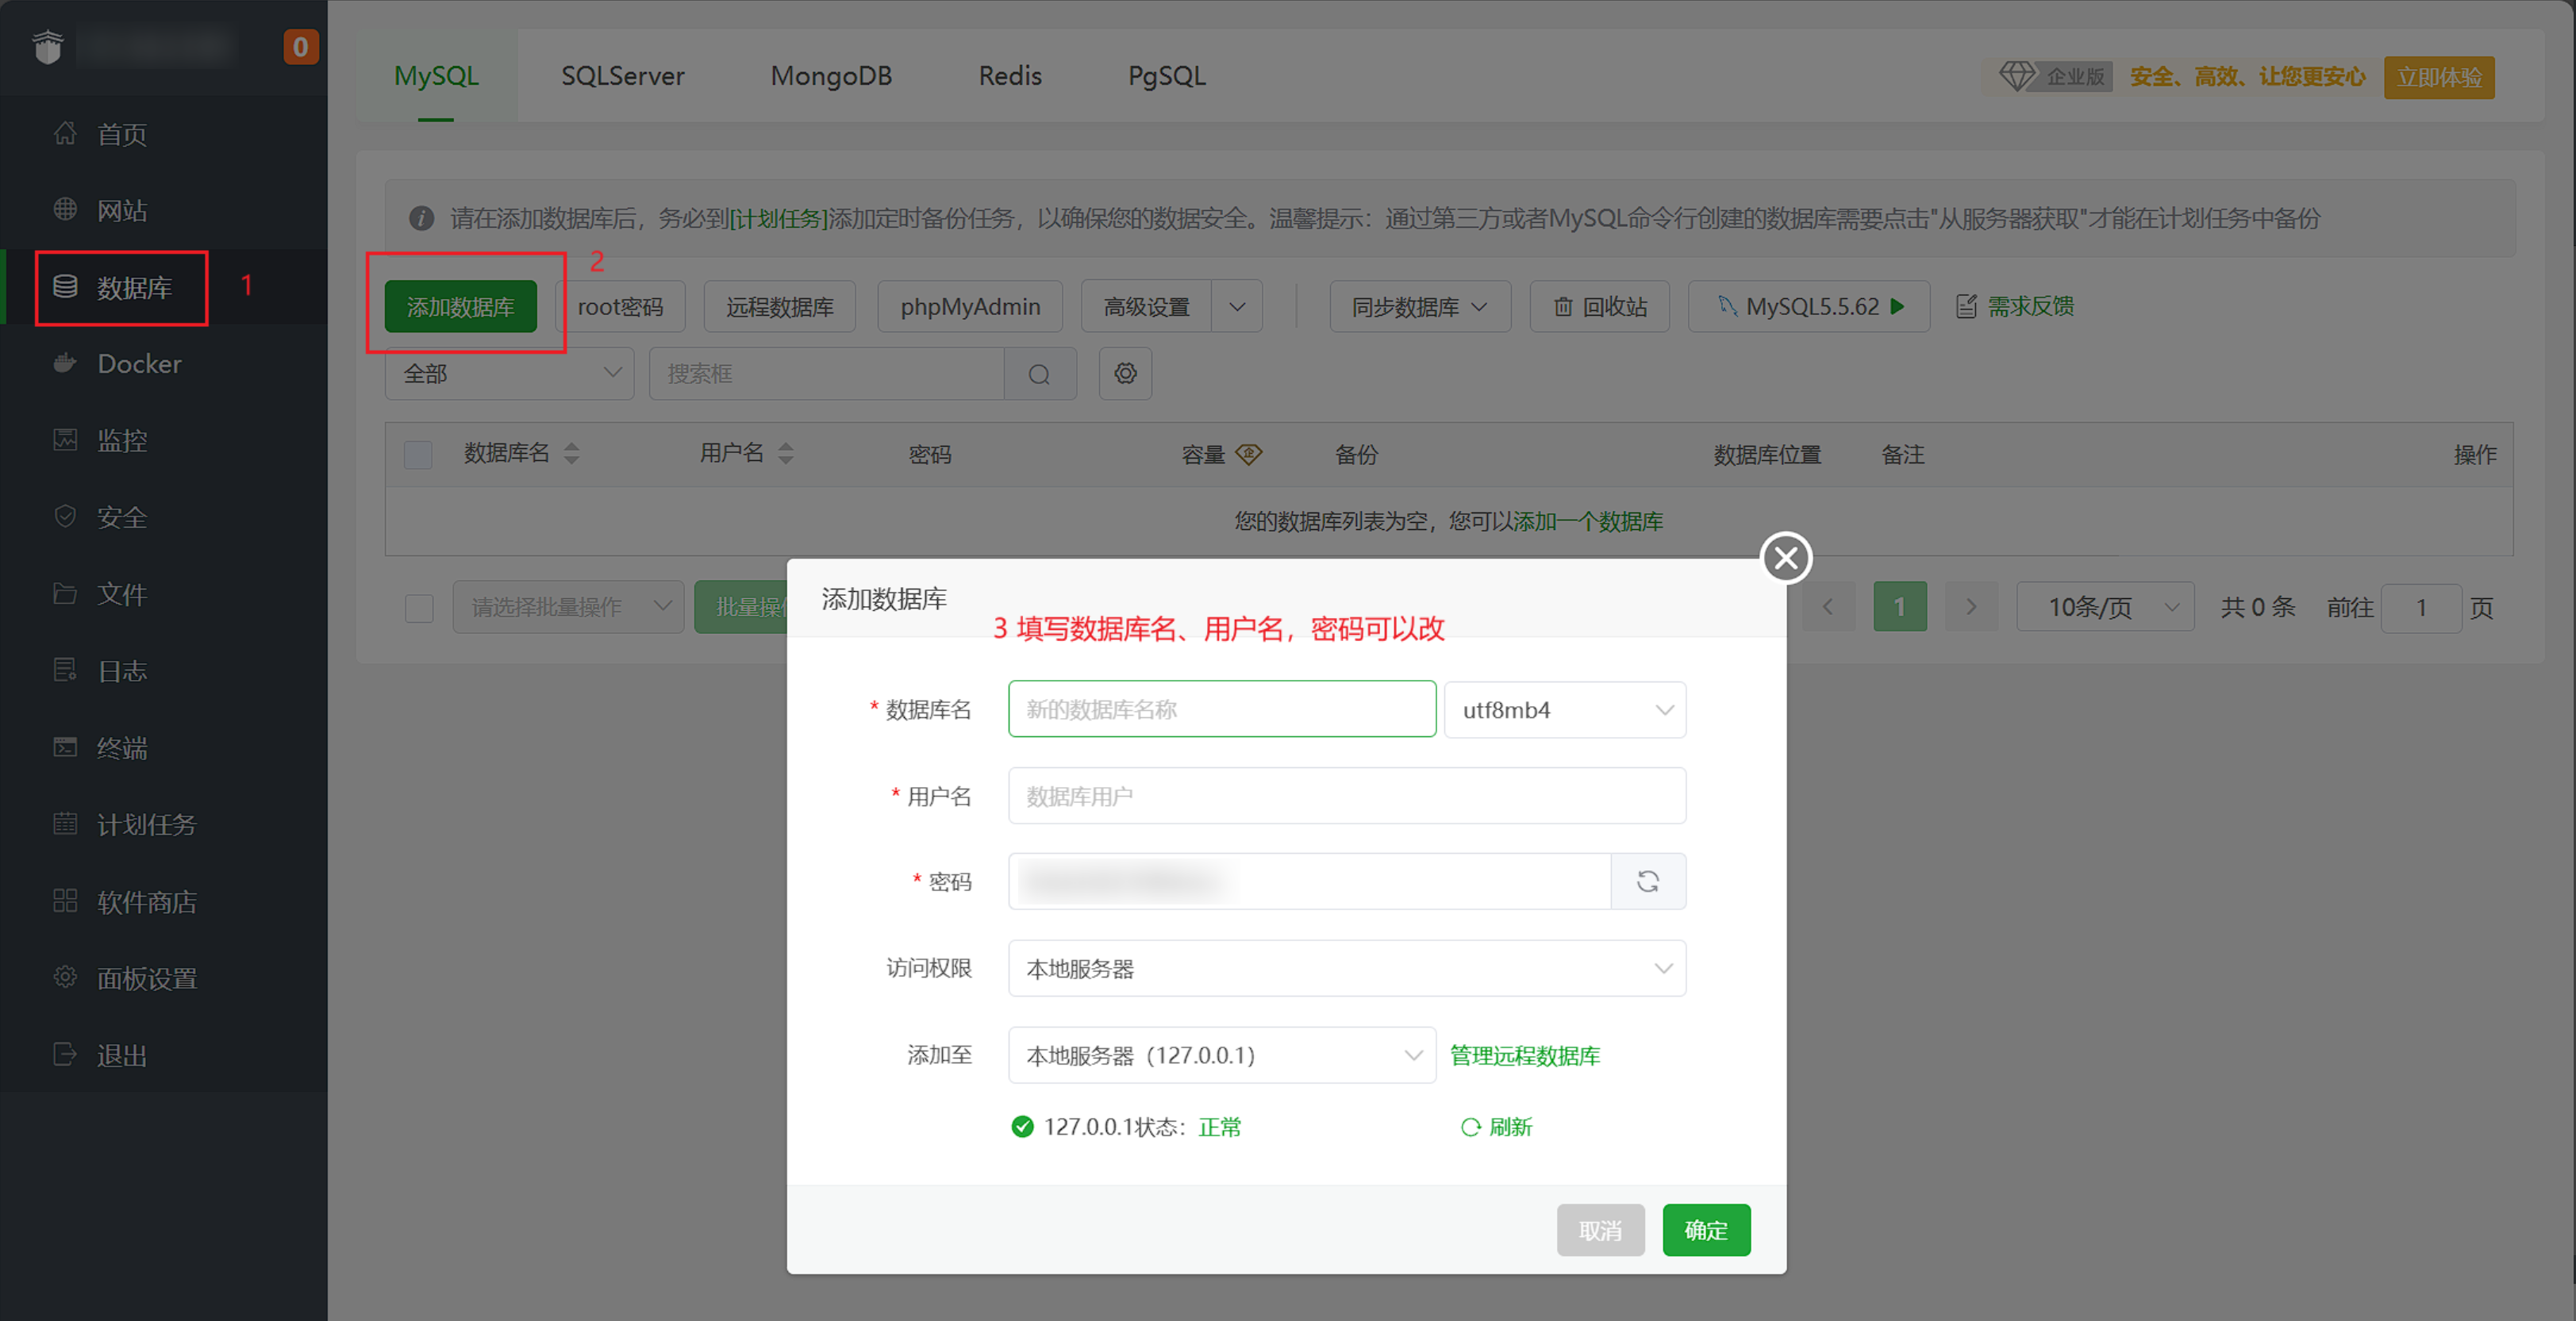This screenshot has height=1321, width=2576.
Task: Click the regenerate password refresh icon
Action: click(1647, 881)
